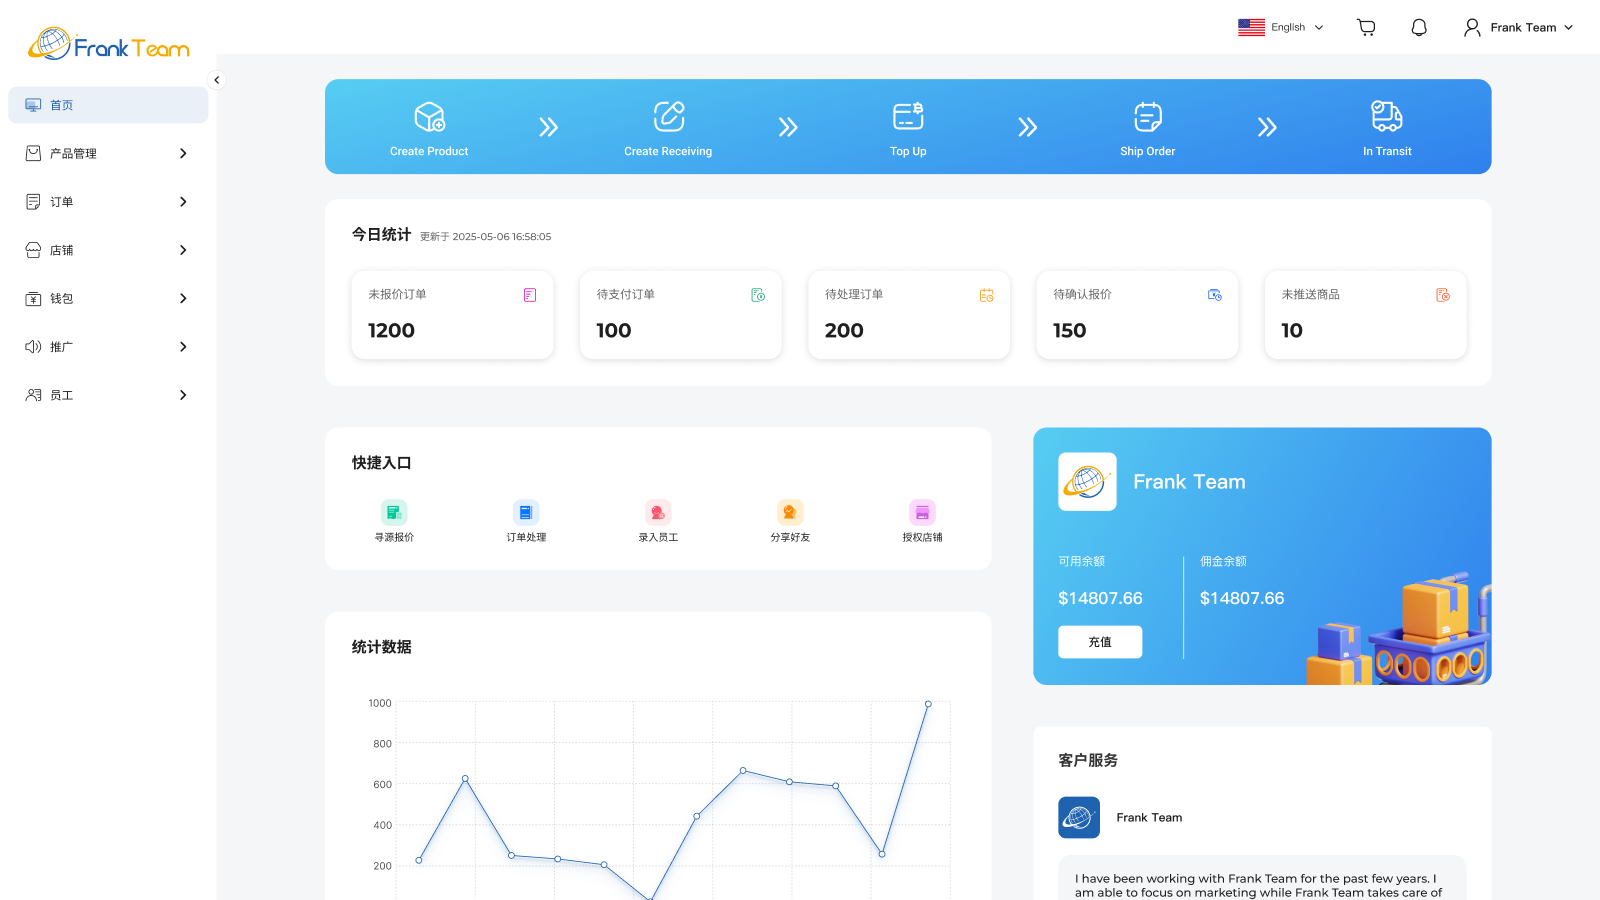Click the Create Product workflow icon
The image size is (1600, 900).
click(x=429, y=115)
